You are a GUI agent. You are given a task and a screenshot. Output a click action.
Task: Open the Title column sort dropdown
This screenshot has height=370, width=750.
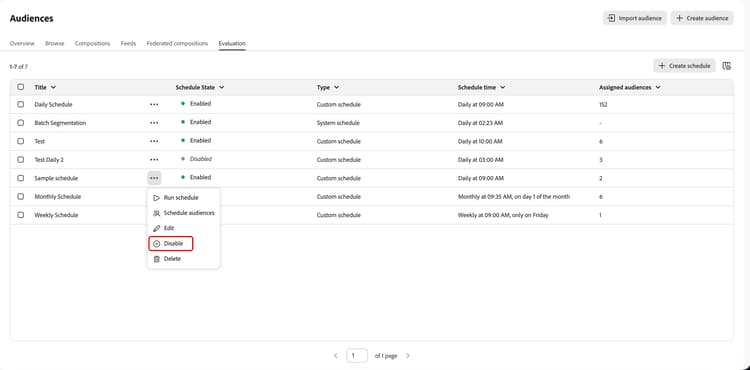53,87
